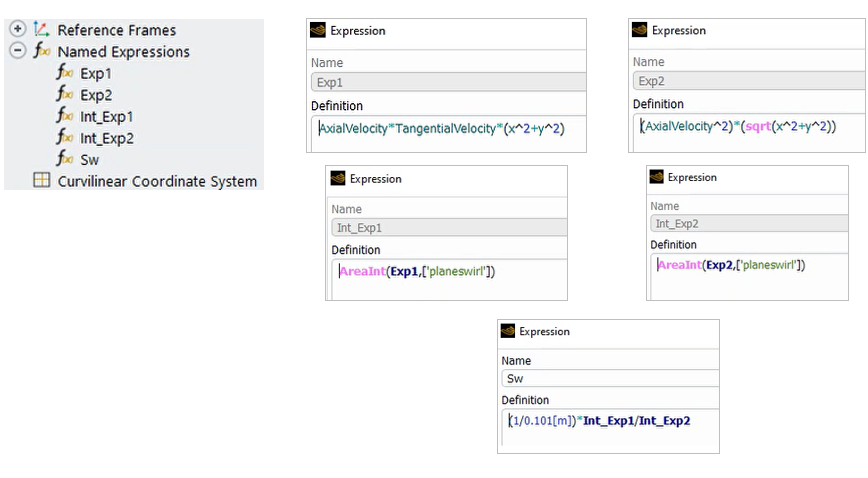Click the function icon beside Exp1
This screenshot has height=478, width=868.
[x=64, y=73]
